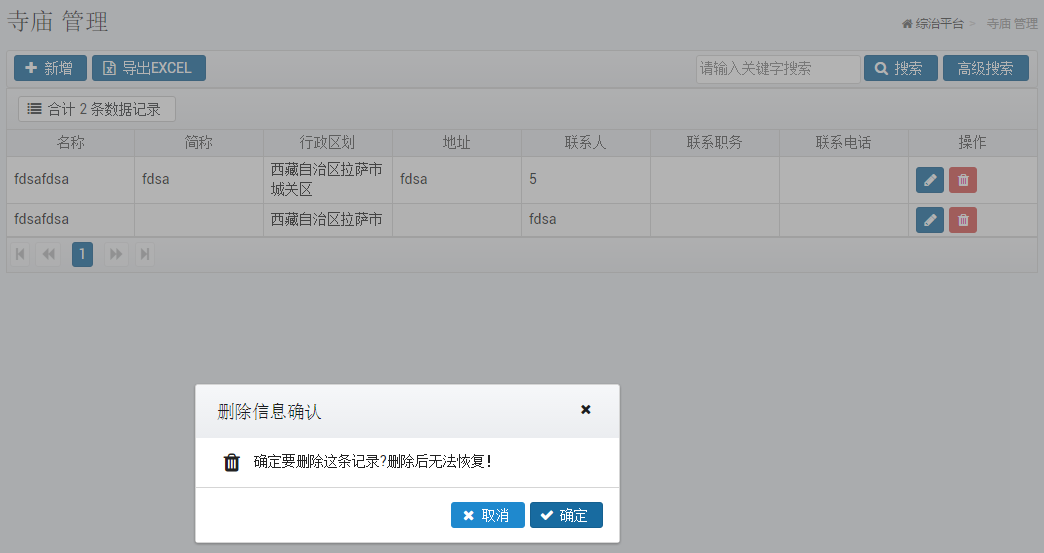Click the dialog title 删除信息确认
Screen dimensions: 1044x553
269,412
